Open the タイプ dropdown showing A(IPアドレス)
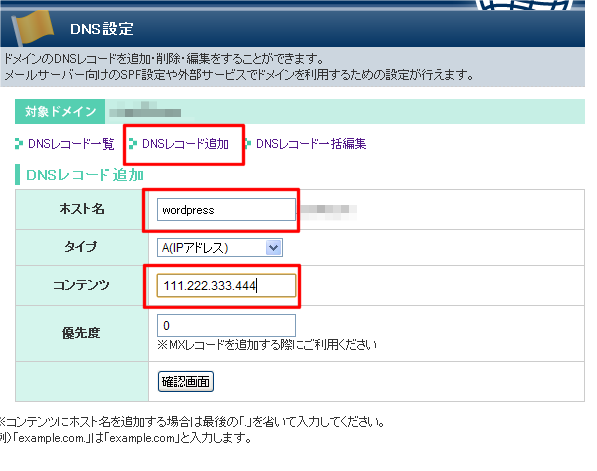 [x=220, y=248]
